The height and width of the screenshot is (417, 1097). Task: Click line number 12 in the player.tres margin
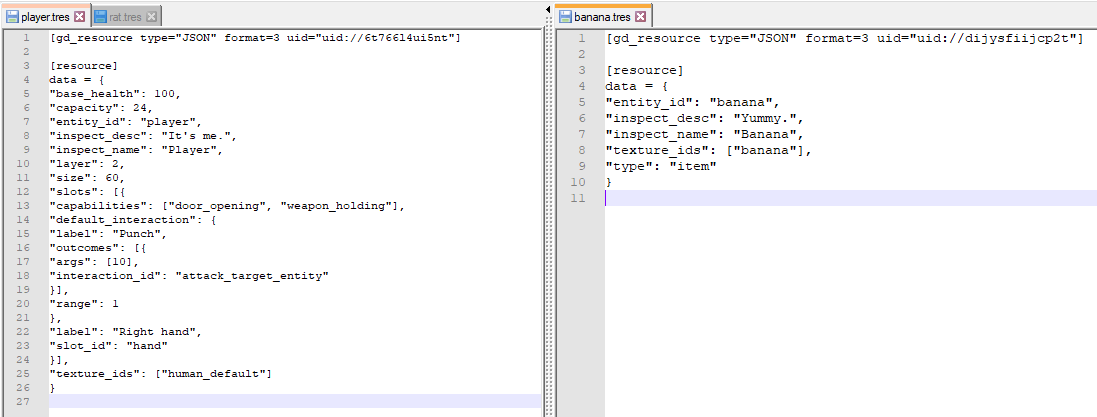(25, 192)
